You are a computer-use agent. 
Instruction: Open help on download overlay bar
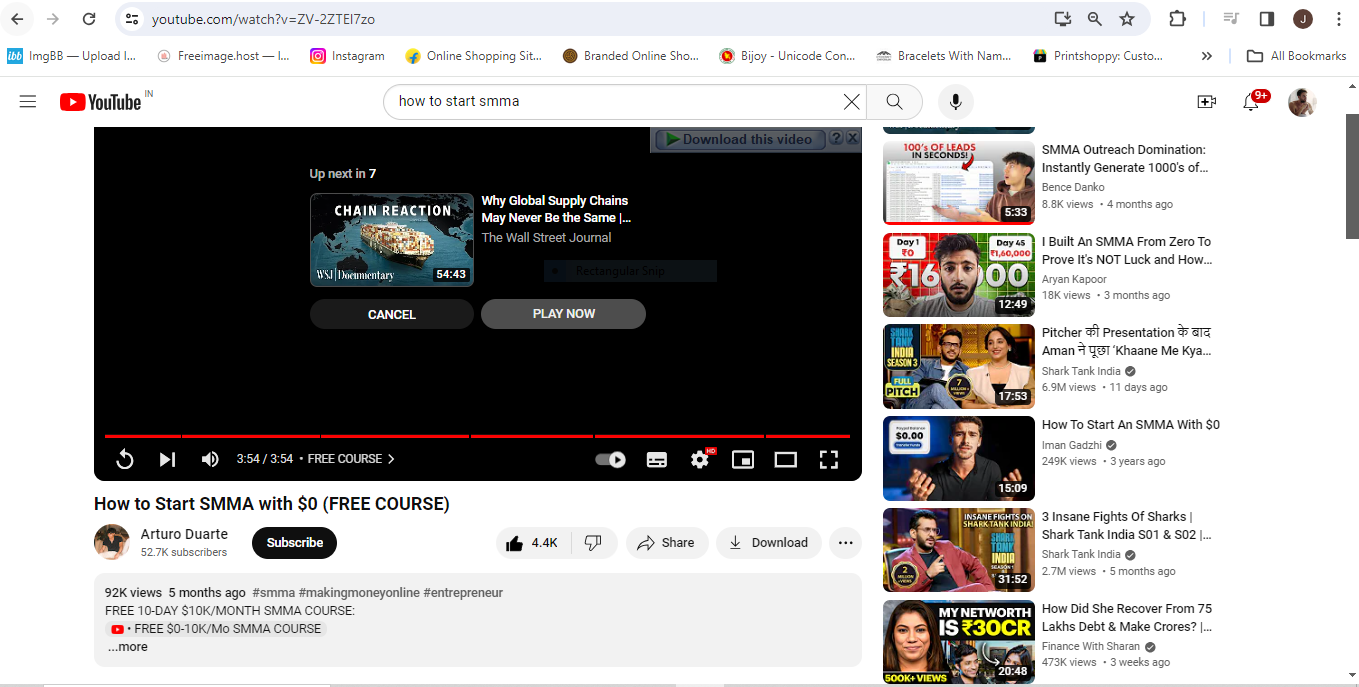click(836, 138)
